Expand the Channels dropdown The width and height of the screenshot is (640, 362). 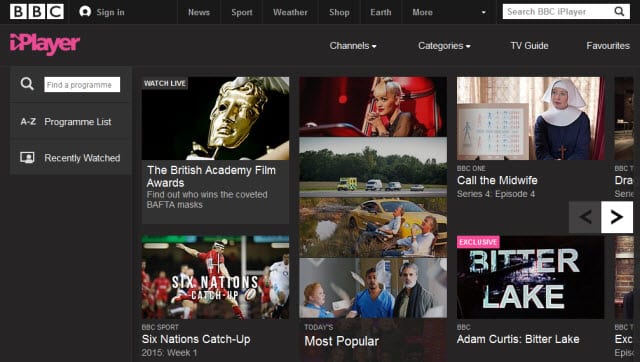(353, 46)
